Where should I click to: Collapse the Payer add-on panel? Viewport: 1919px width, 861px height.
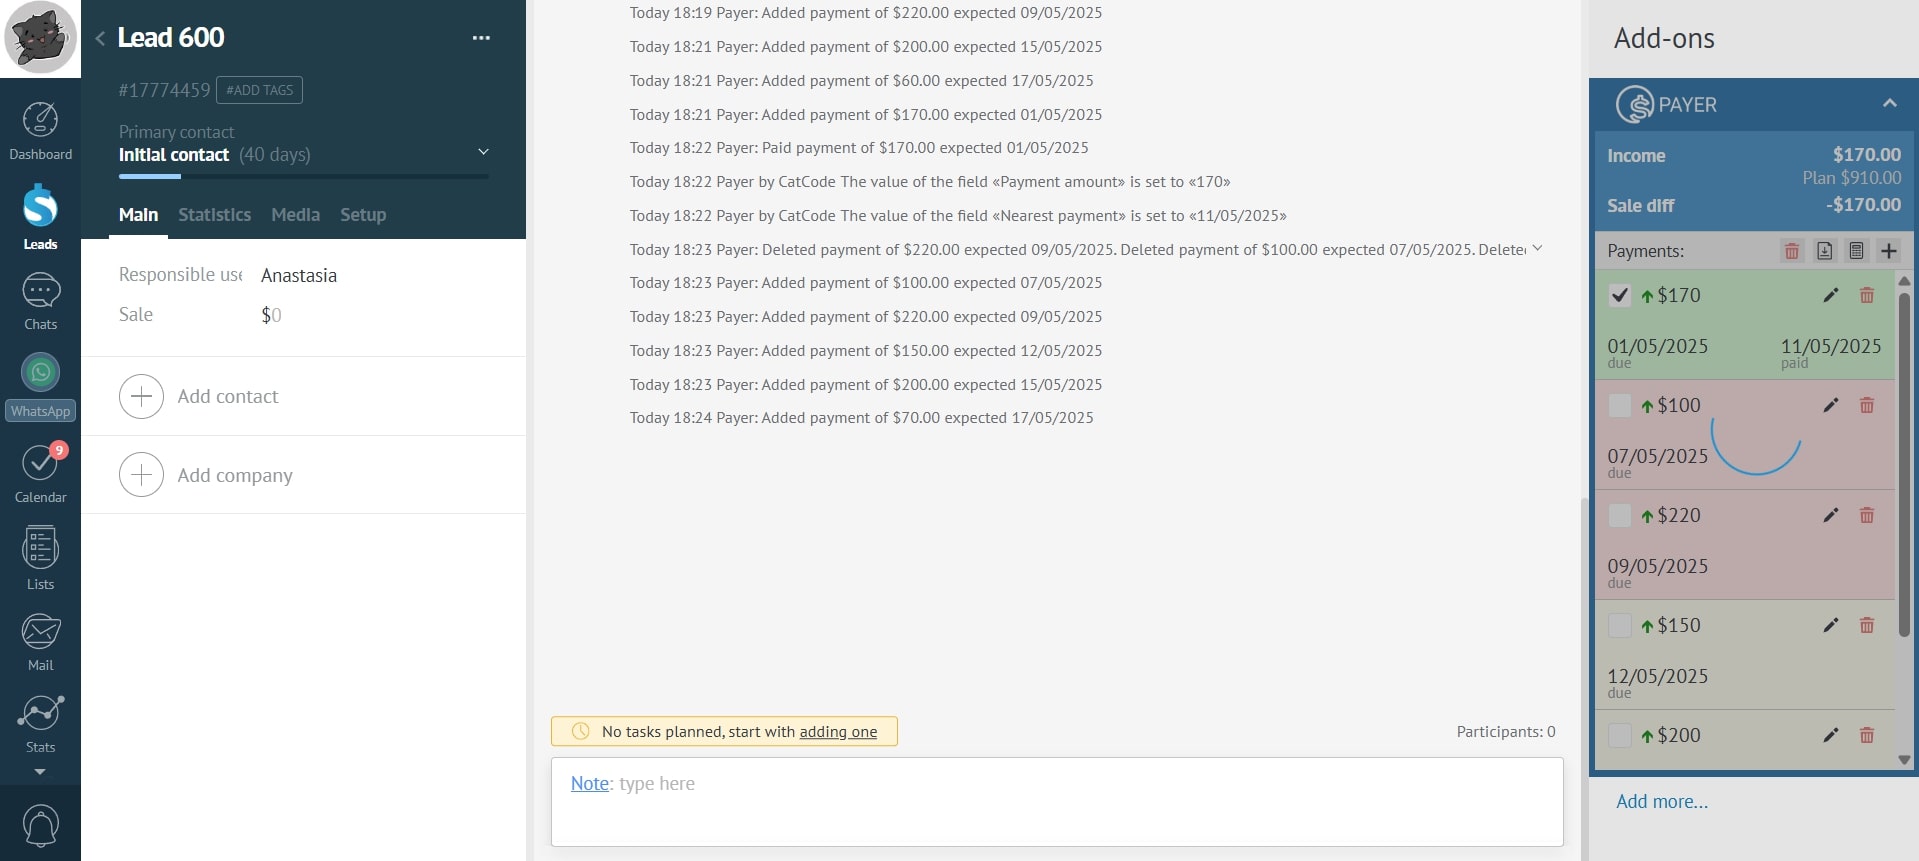(x=1889, y=103)
